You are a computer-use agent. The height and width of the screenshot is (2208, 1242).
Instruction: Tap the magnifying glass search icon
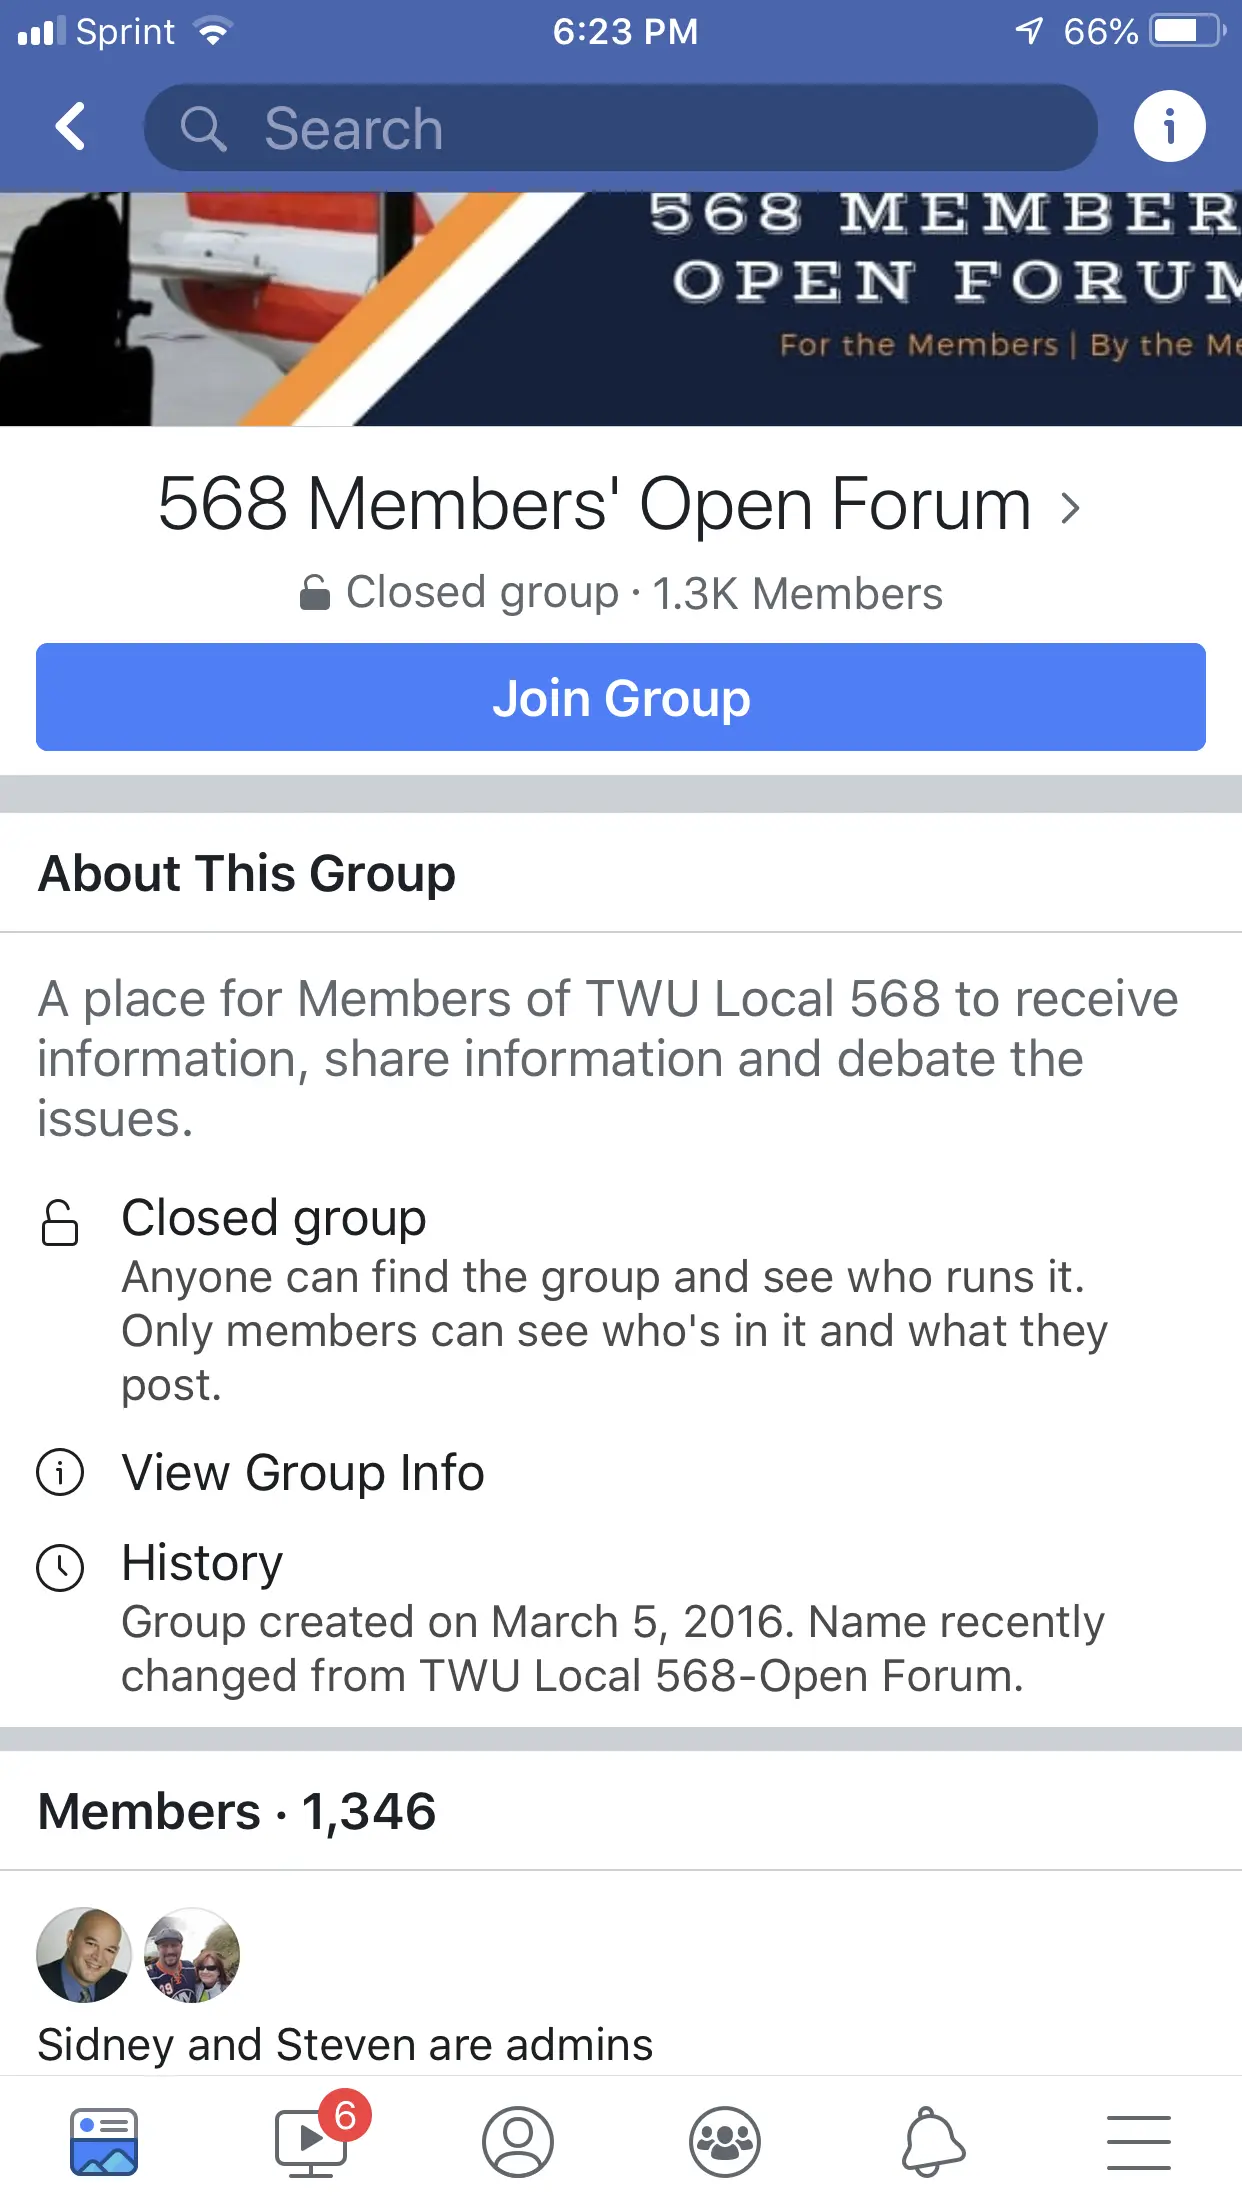[x=203, y=129]
